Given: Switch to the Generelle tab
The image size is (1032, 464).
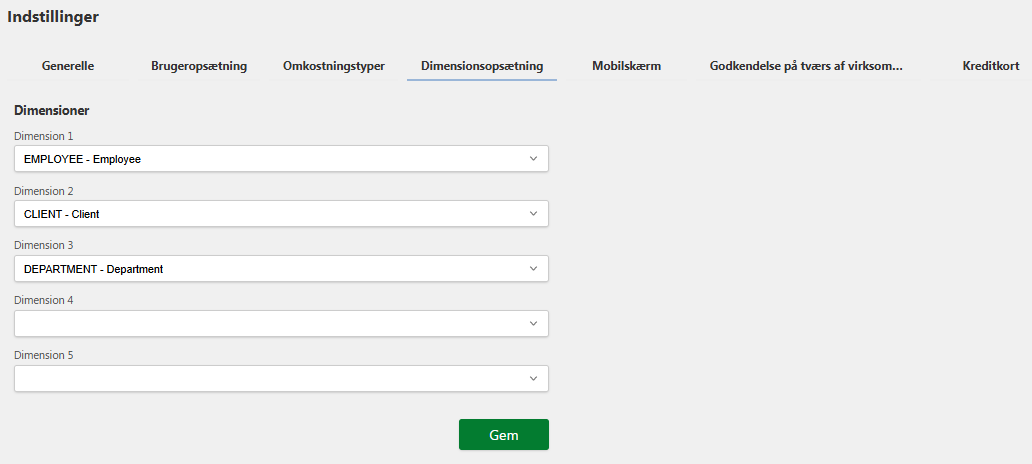Looking at the screenshot, I should [68, 66].
